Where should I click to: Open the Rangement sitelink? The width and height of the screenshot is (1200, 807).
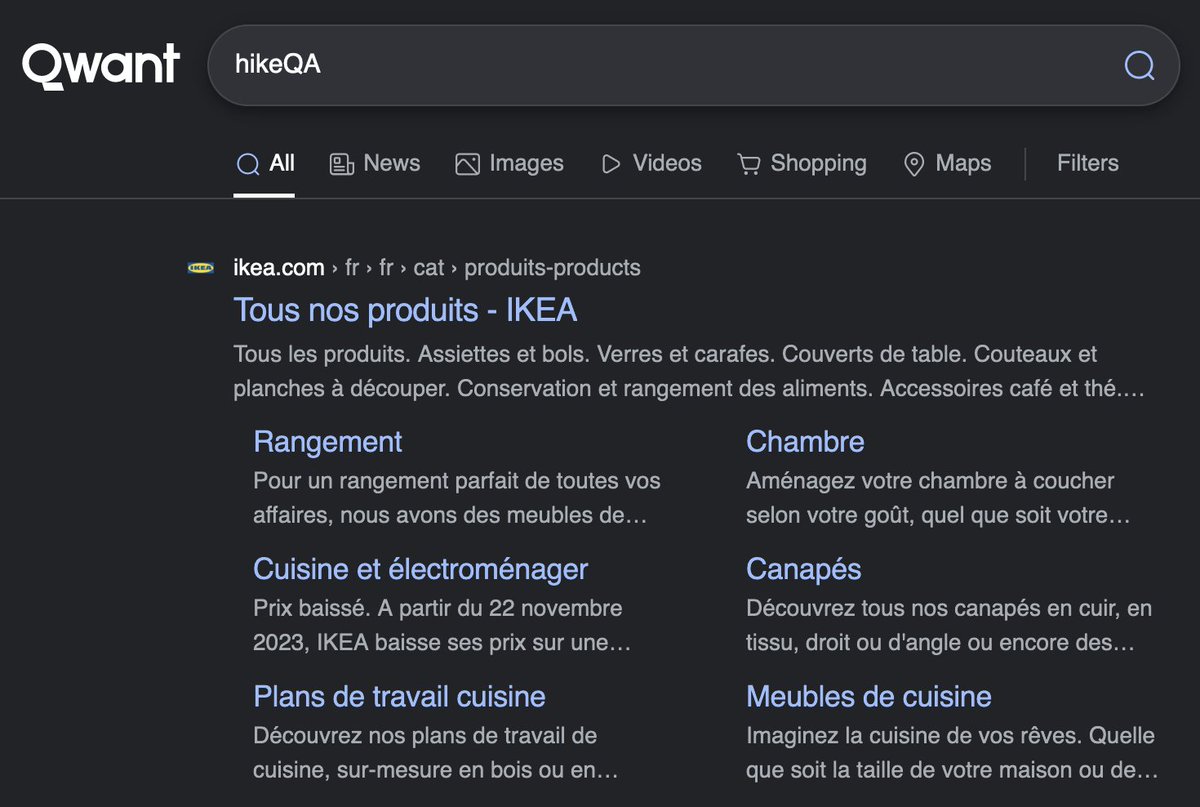pos(328,442)
